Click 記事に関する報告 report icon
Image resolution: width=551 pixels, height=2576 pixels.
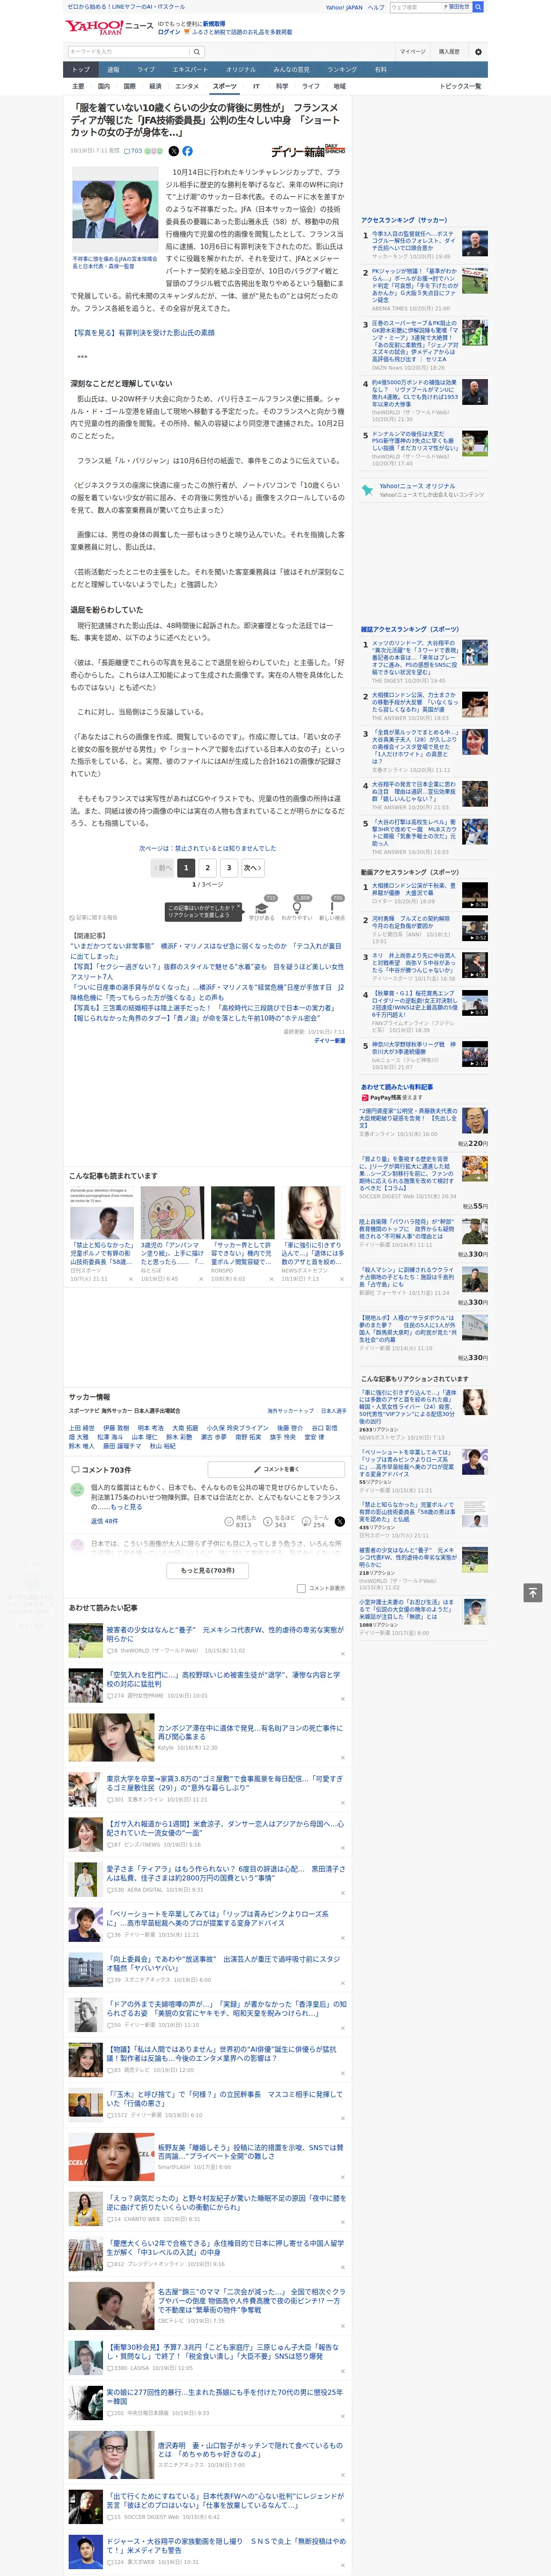point(94,917)
